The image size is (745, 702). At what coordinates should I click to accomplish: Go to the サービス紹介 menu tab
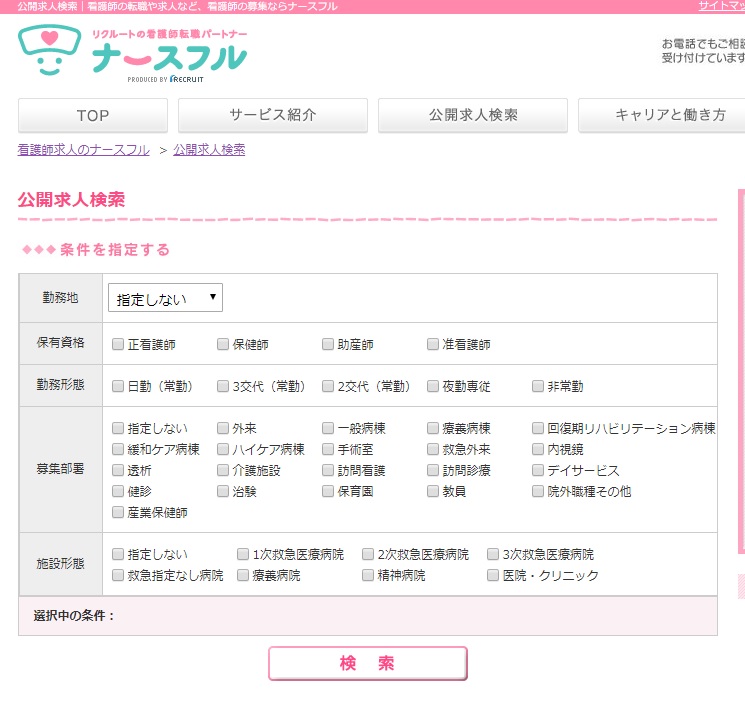coord(273,115)
